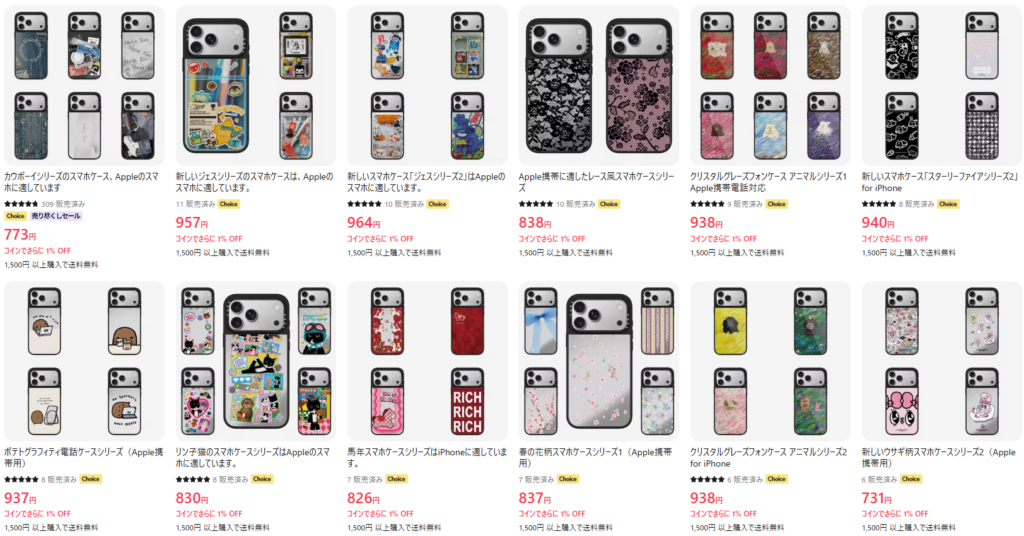1024x536 pixels.
Task: Open the potato graffiti phone case thumbnail
Action: [84, 361]
